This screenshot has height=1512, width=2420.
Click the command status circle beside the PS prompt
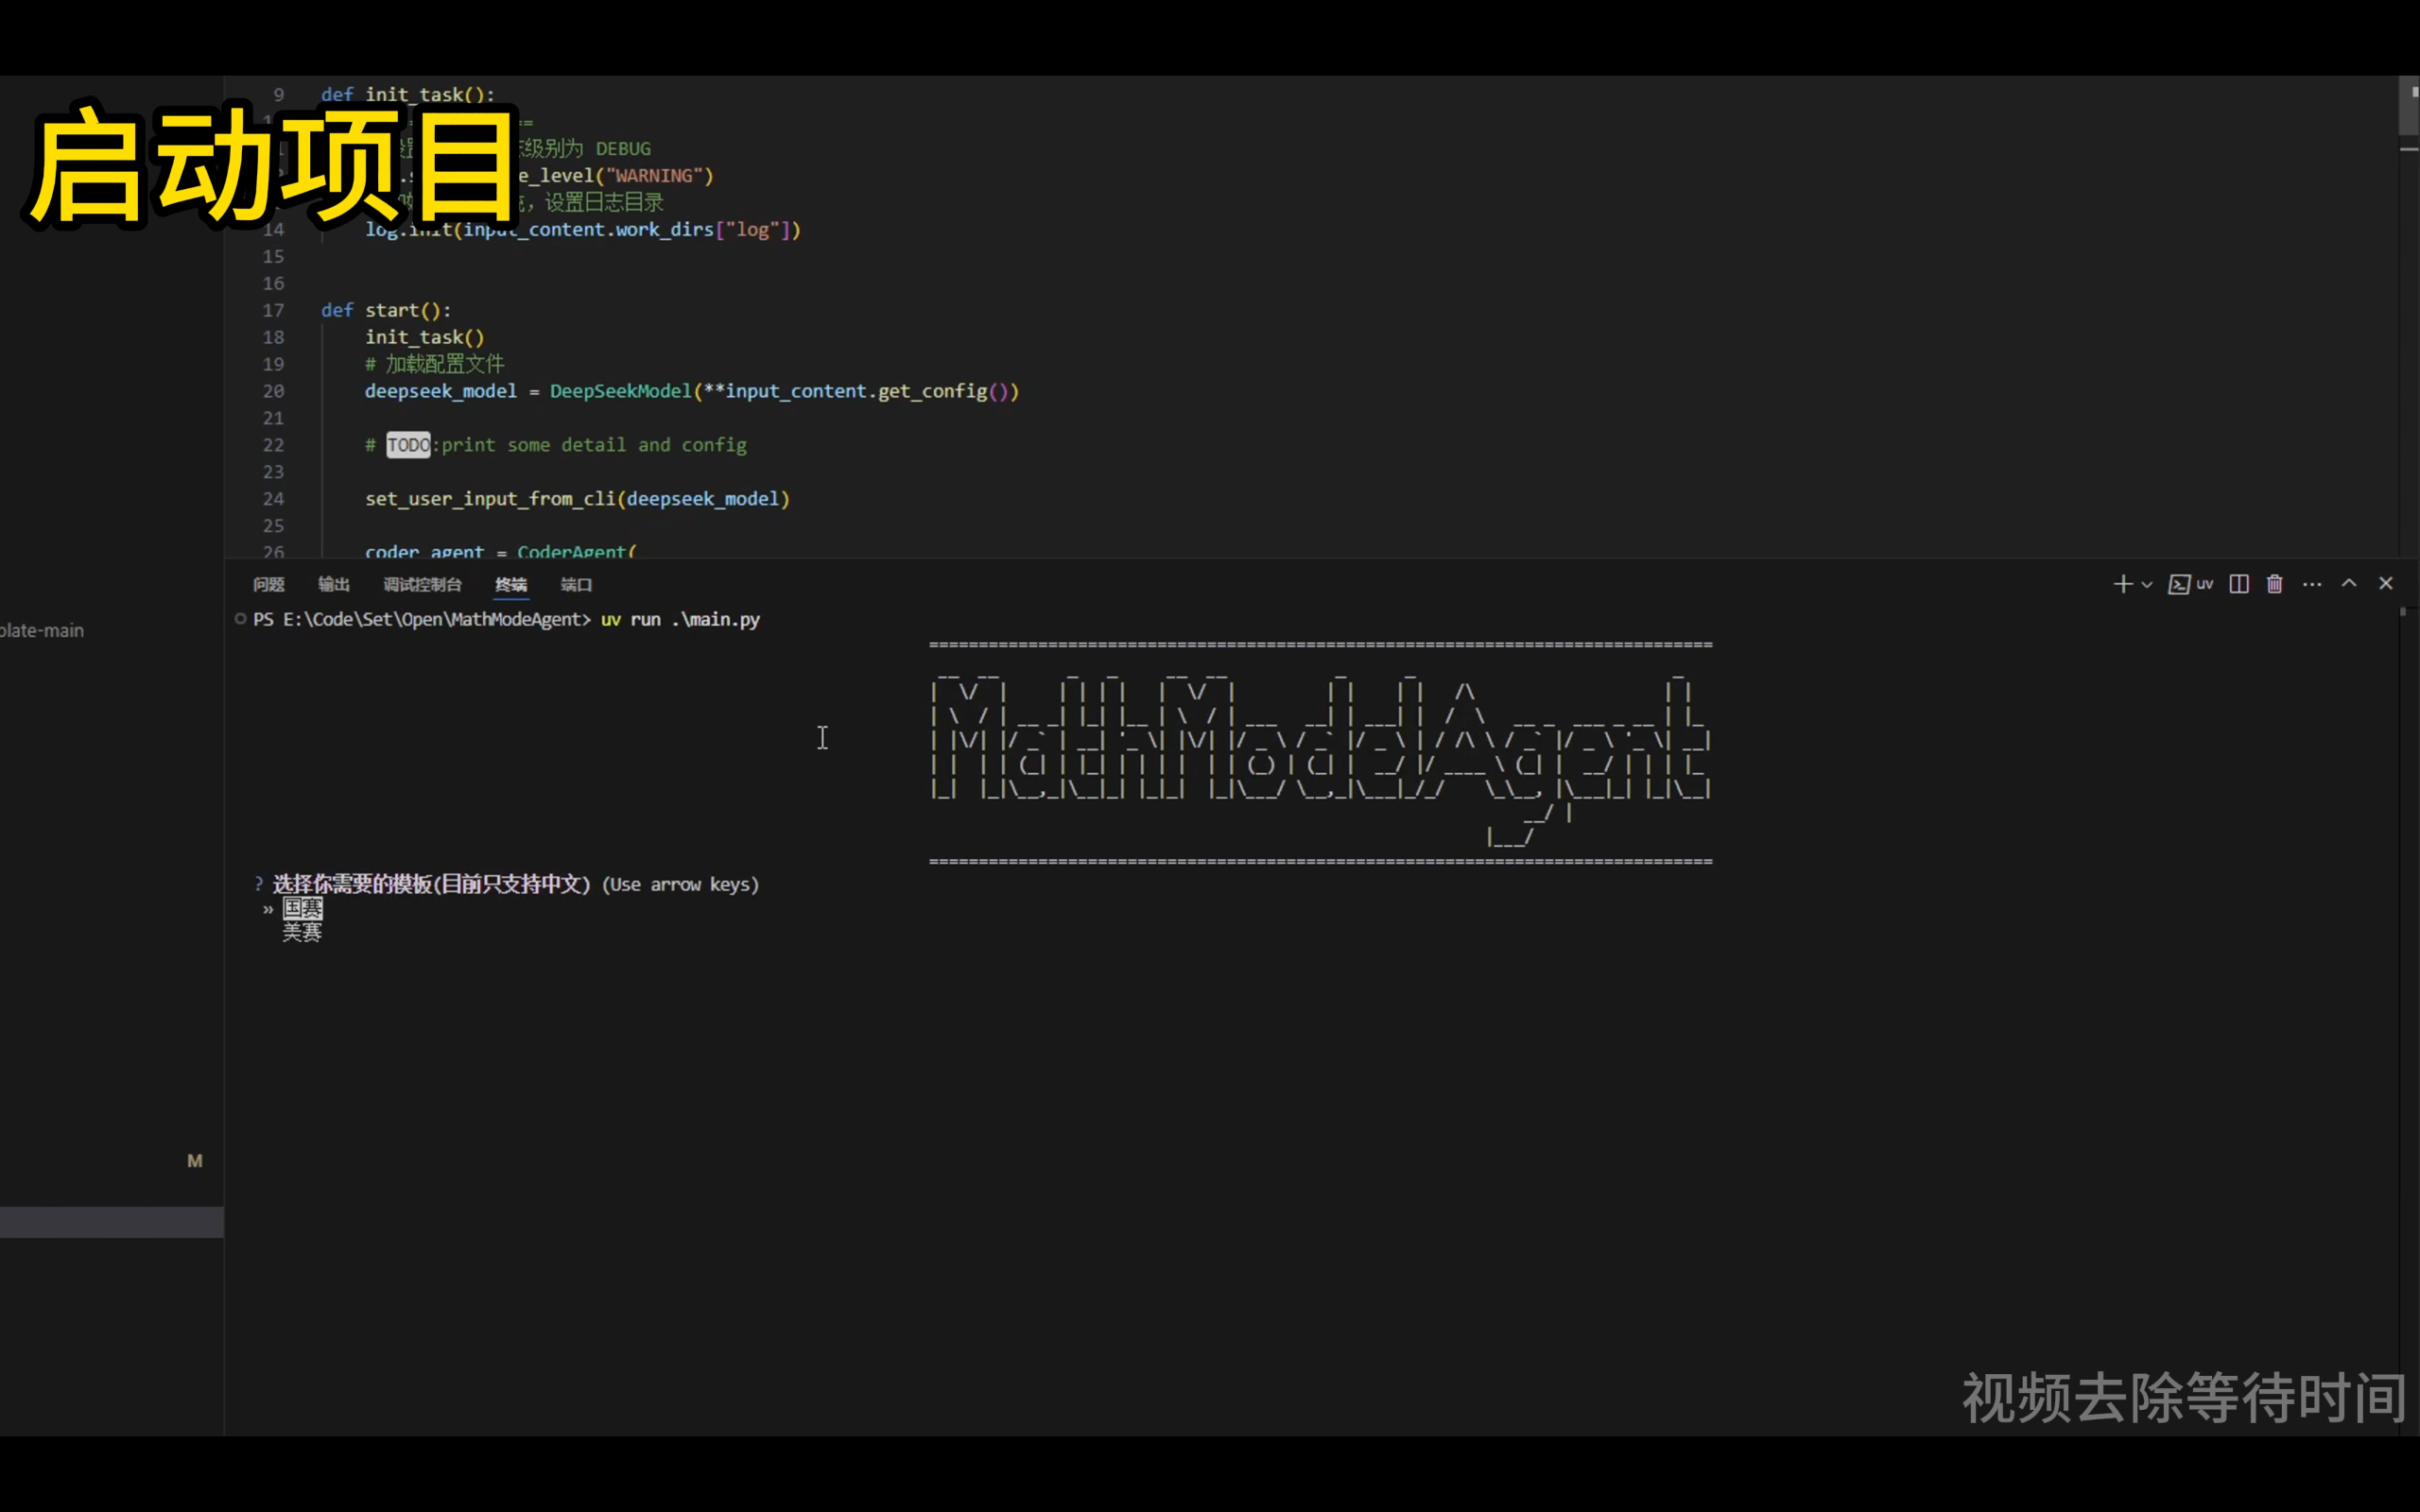[240, 619]
